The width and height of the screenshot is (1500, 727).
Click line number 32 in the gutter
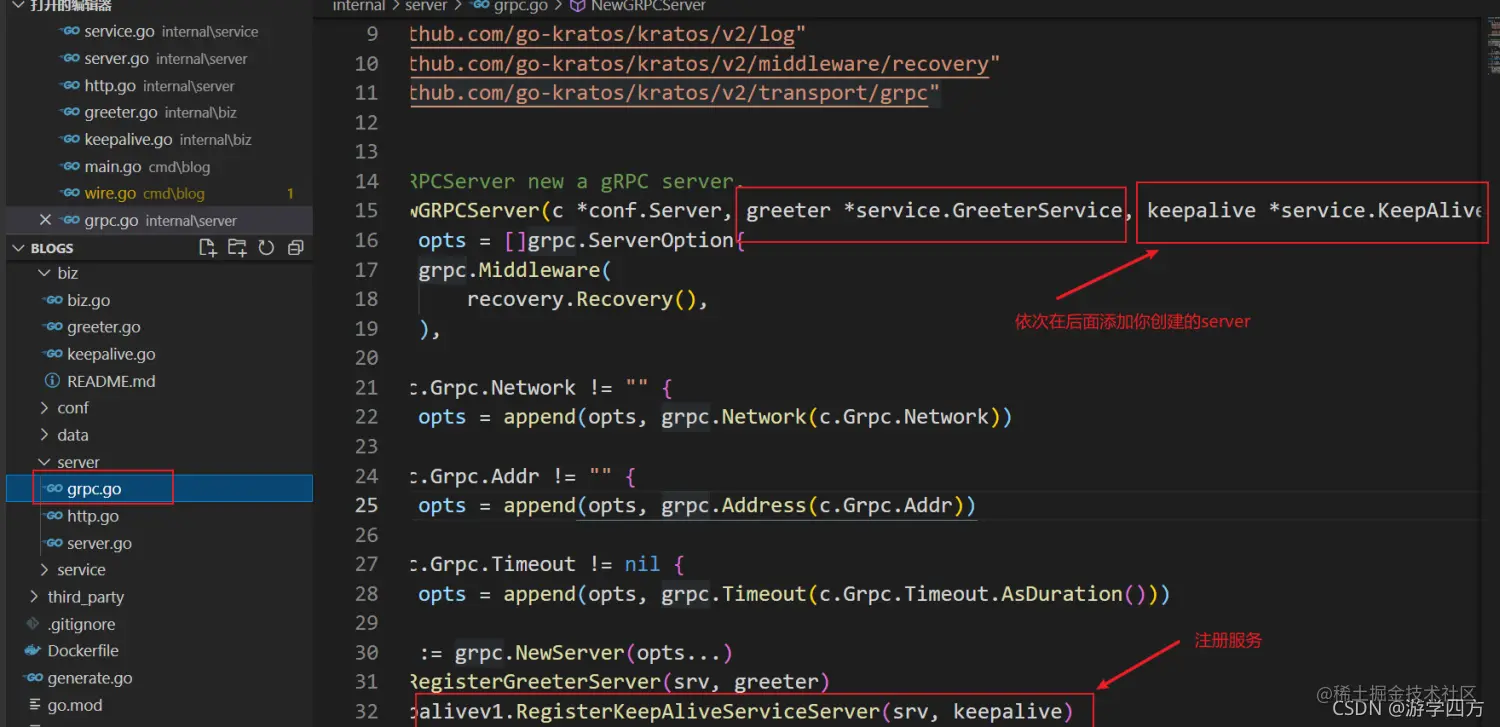(x=367, y=712)
